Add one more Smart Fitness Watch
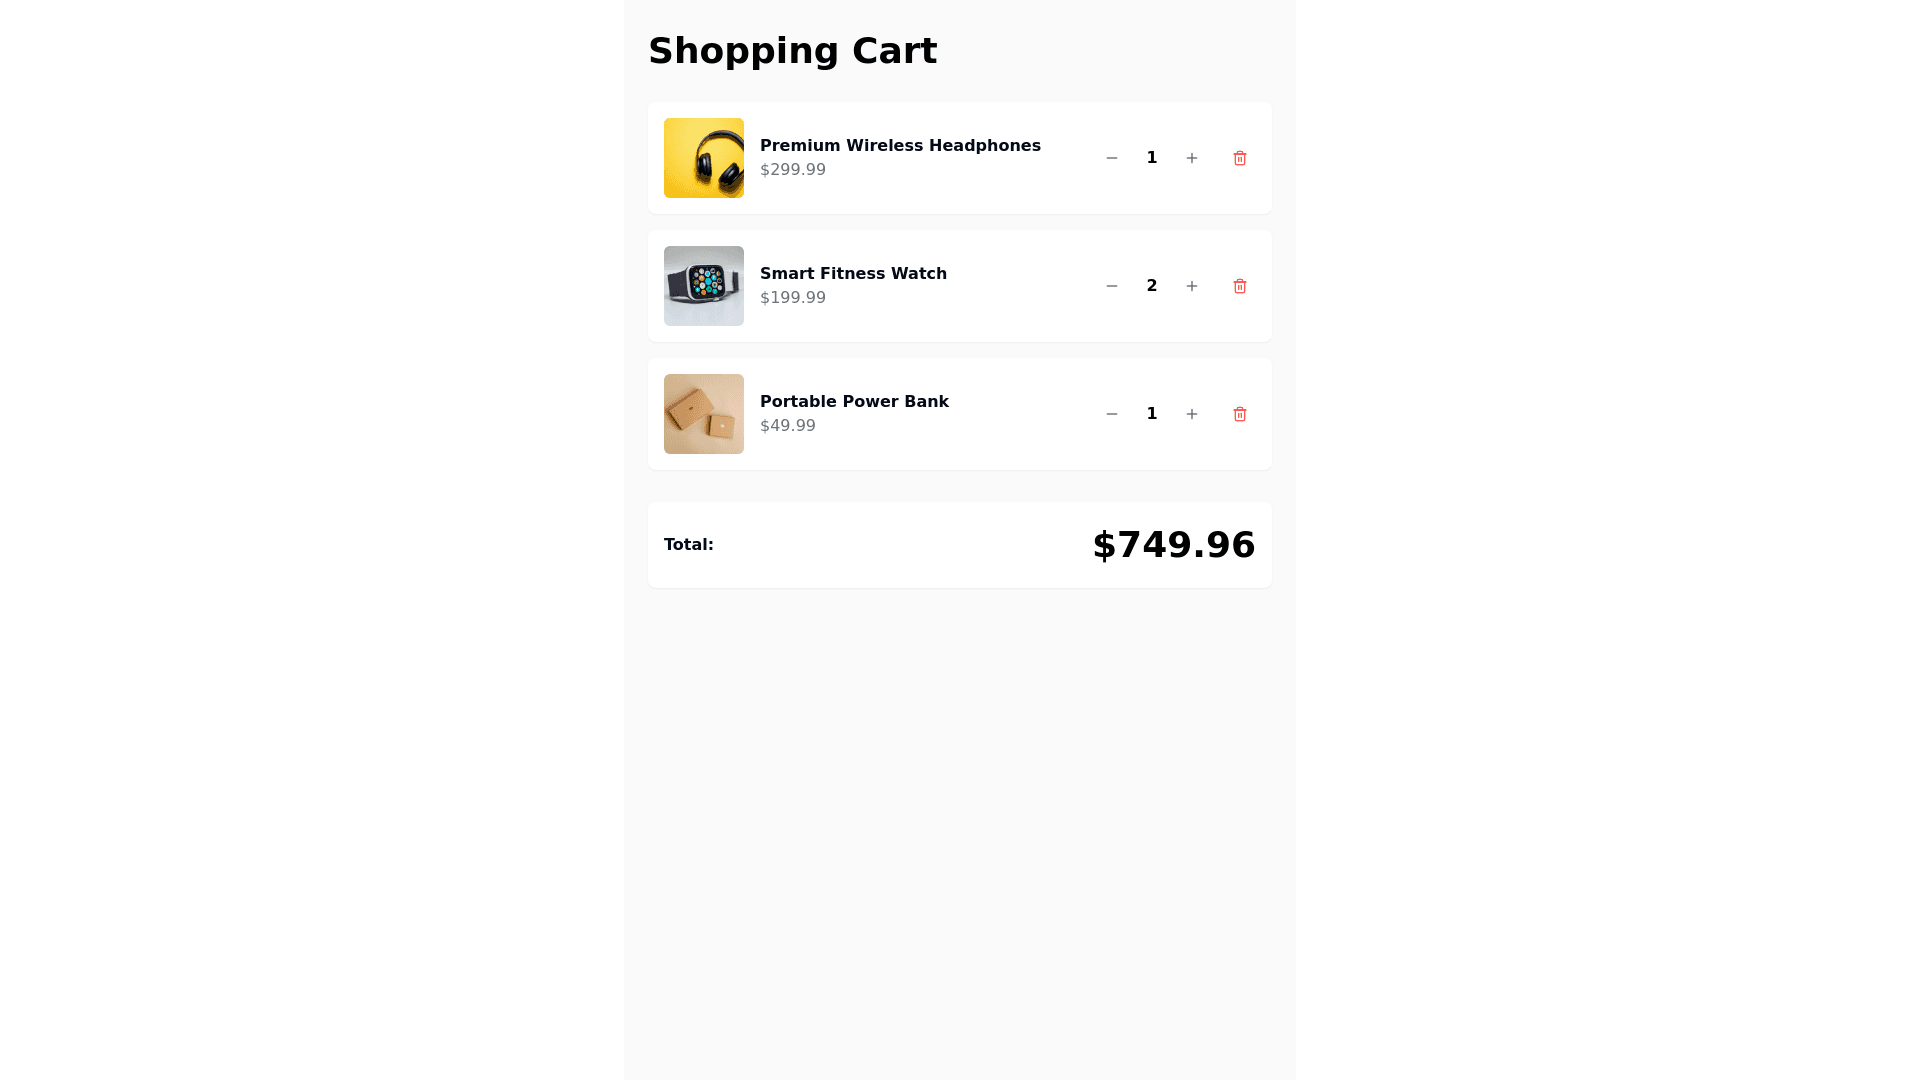Viewport: 1920px width, 1080px height. [1192, 286]
